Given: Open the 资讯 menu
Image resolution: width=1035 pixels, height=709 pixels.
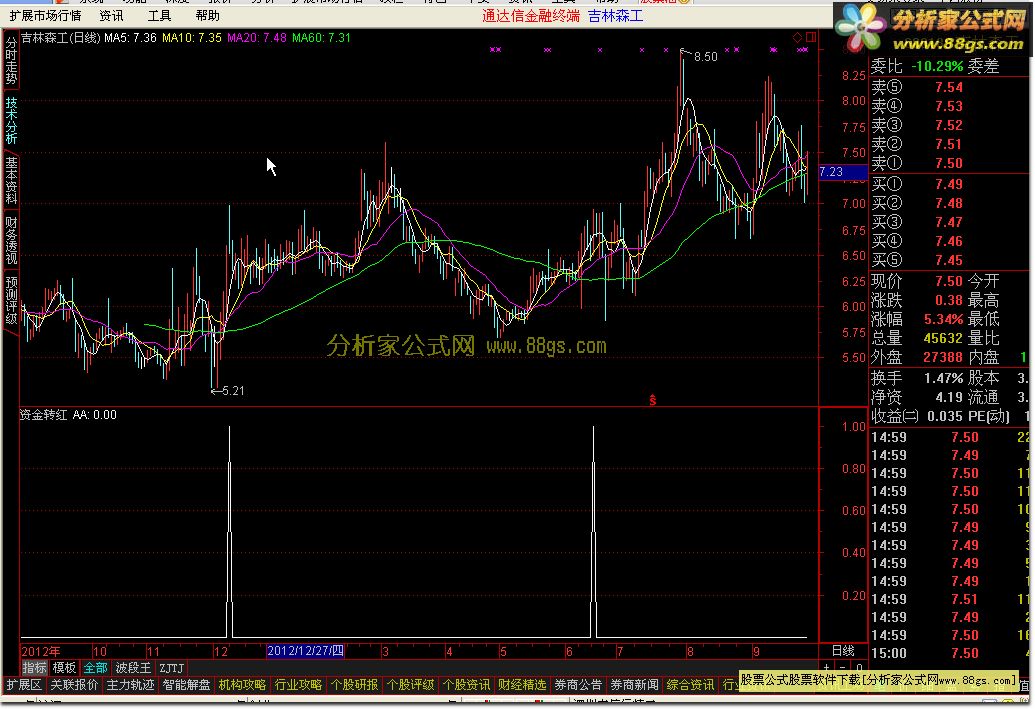Looking at the screenshot, I should (x=112, y=15).
